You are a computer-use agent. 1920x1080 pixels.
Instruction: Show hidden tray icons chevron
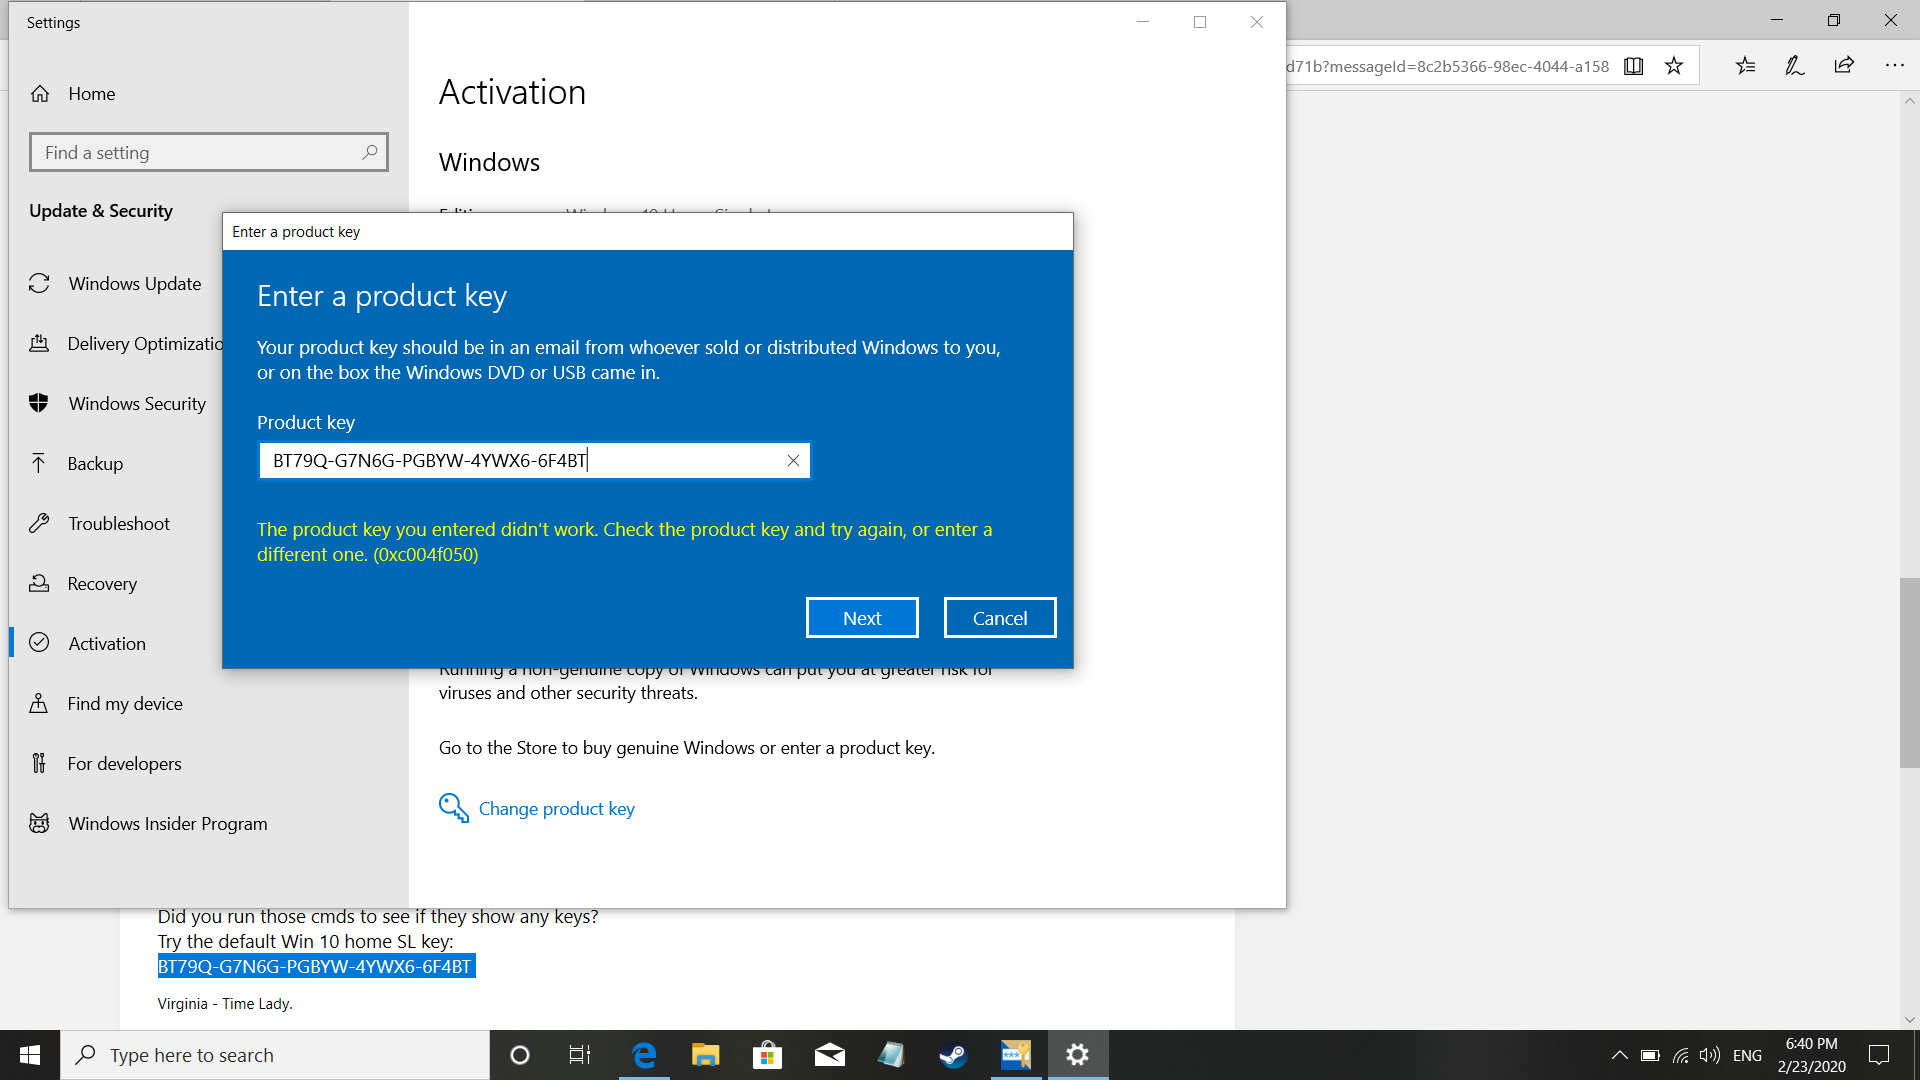(x=1619, y=1055)
